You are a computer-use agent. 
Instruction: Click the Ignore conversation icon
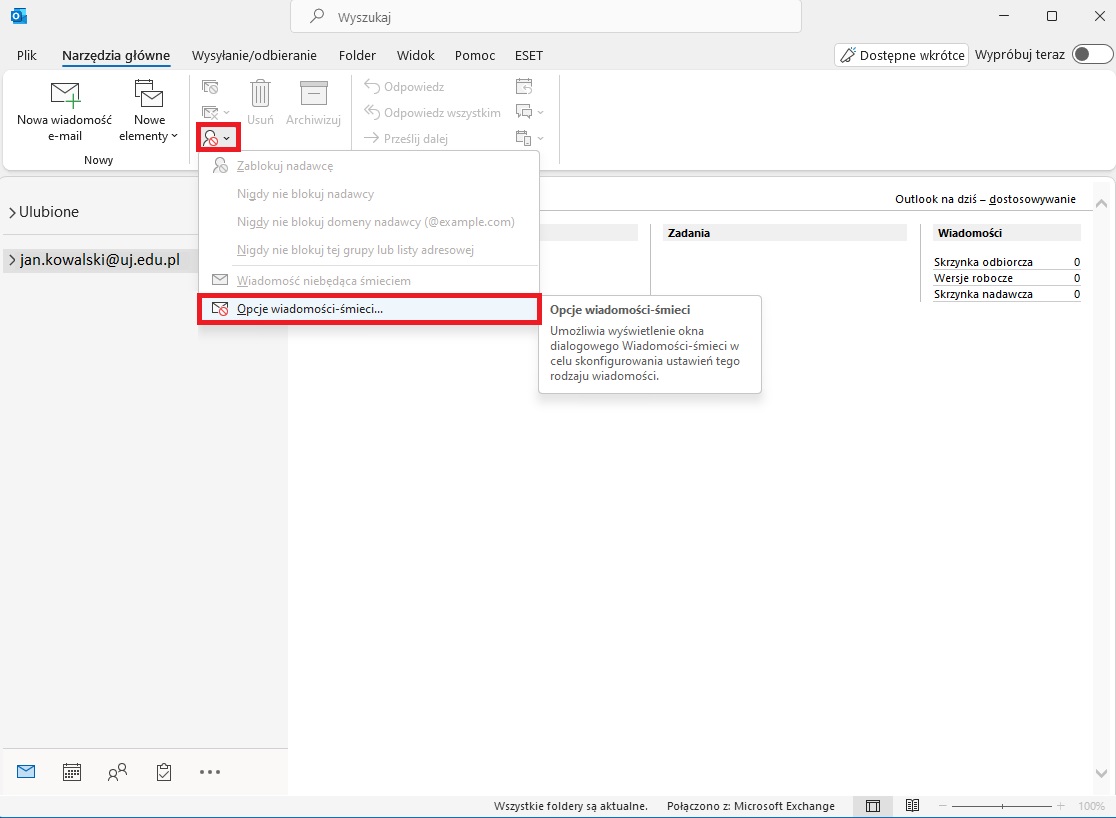[x=210, y=87]
